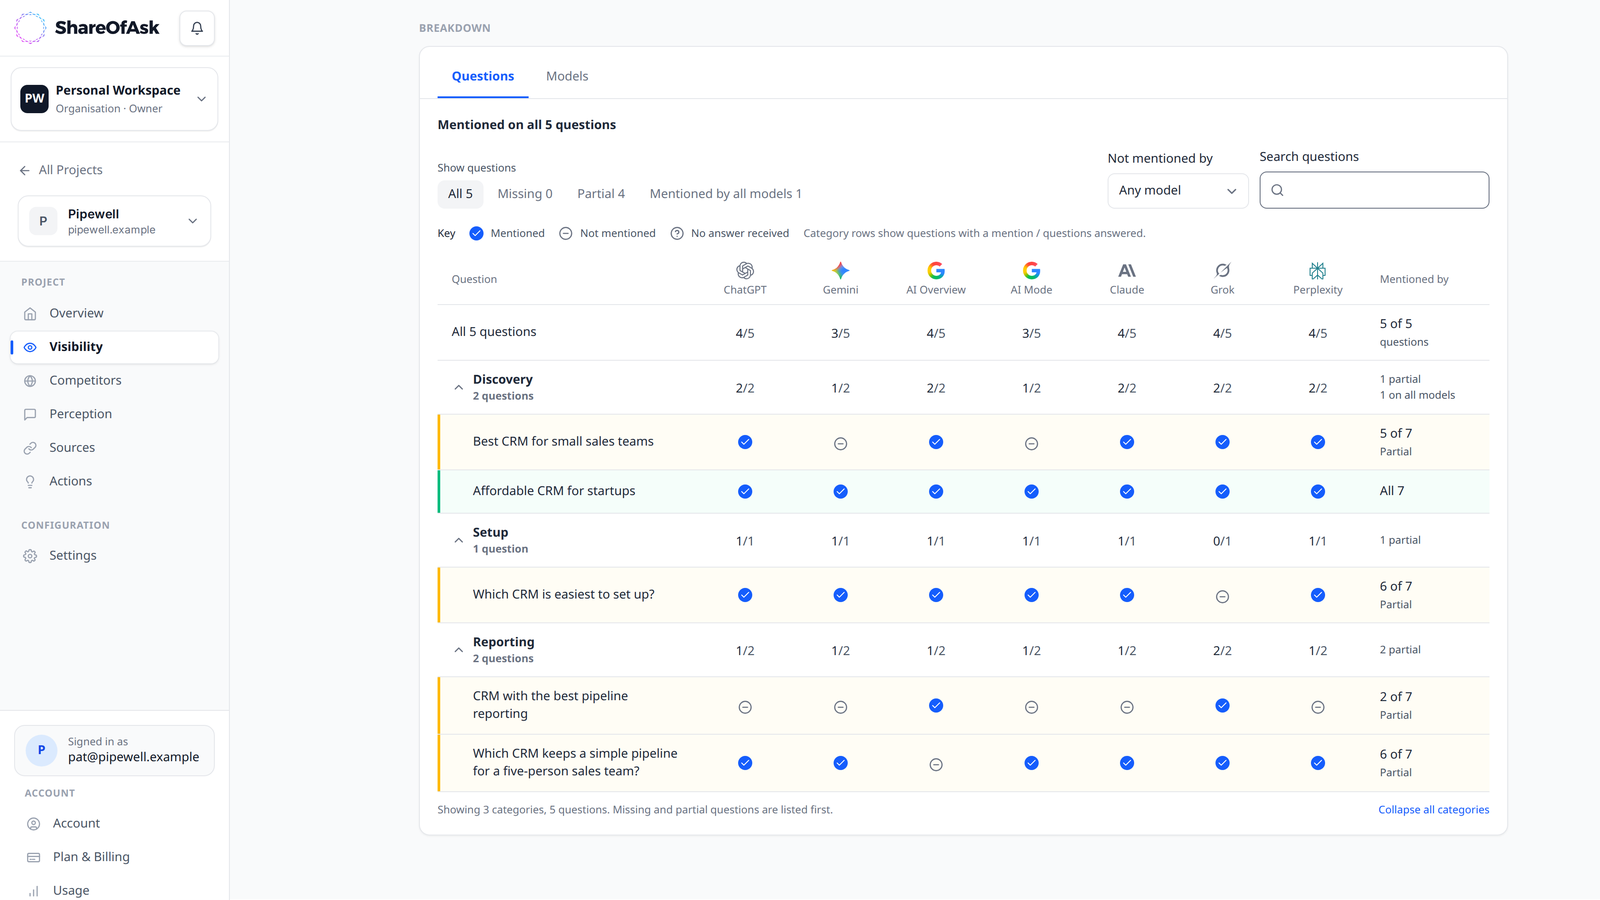The width and height of the screenshot is (1600, 900).
Task: Open the Personal Workspace switcher
Action: 114,99
